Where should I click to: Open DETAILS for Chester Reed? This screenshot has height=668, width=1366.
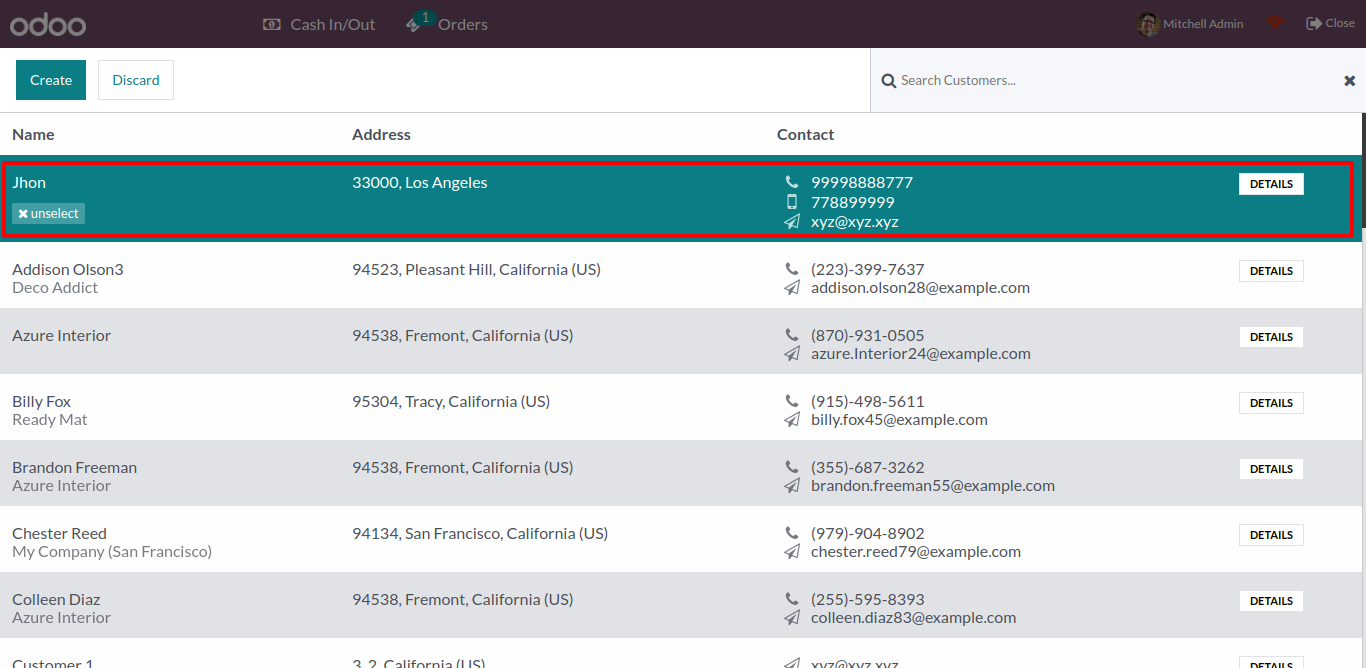pyautogui.click(x=1271, y=535)
